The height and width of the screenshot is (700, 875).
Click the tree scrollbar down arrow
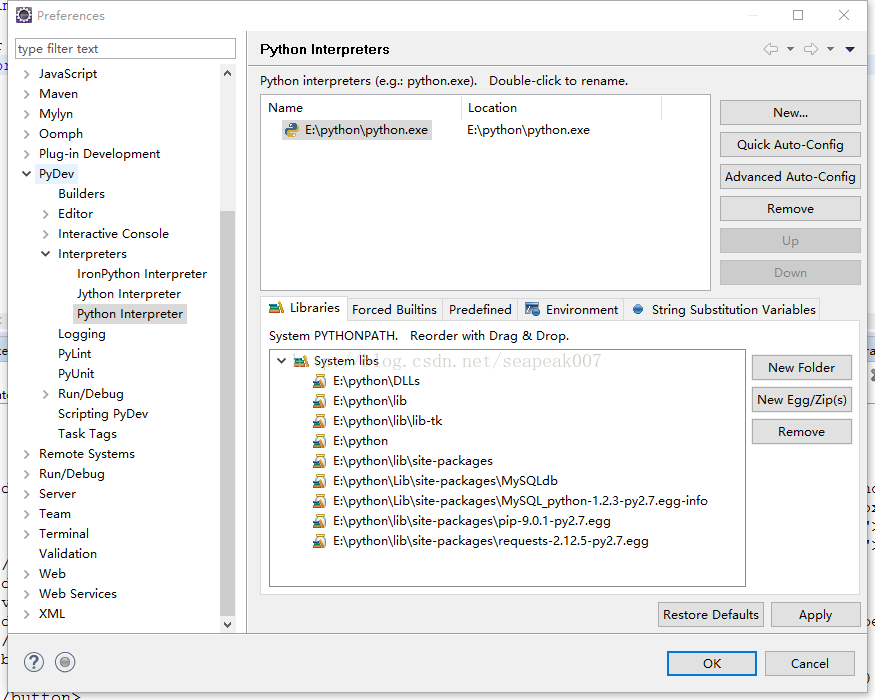[227, 625]
